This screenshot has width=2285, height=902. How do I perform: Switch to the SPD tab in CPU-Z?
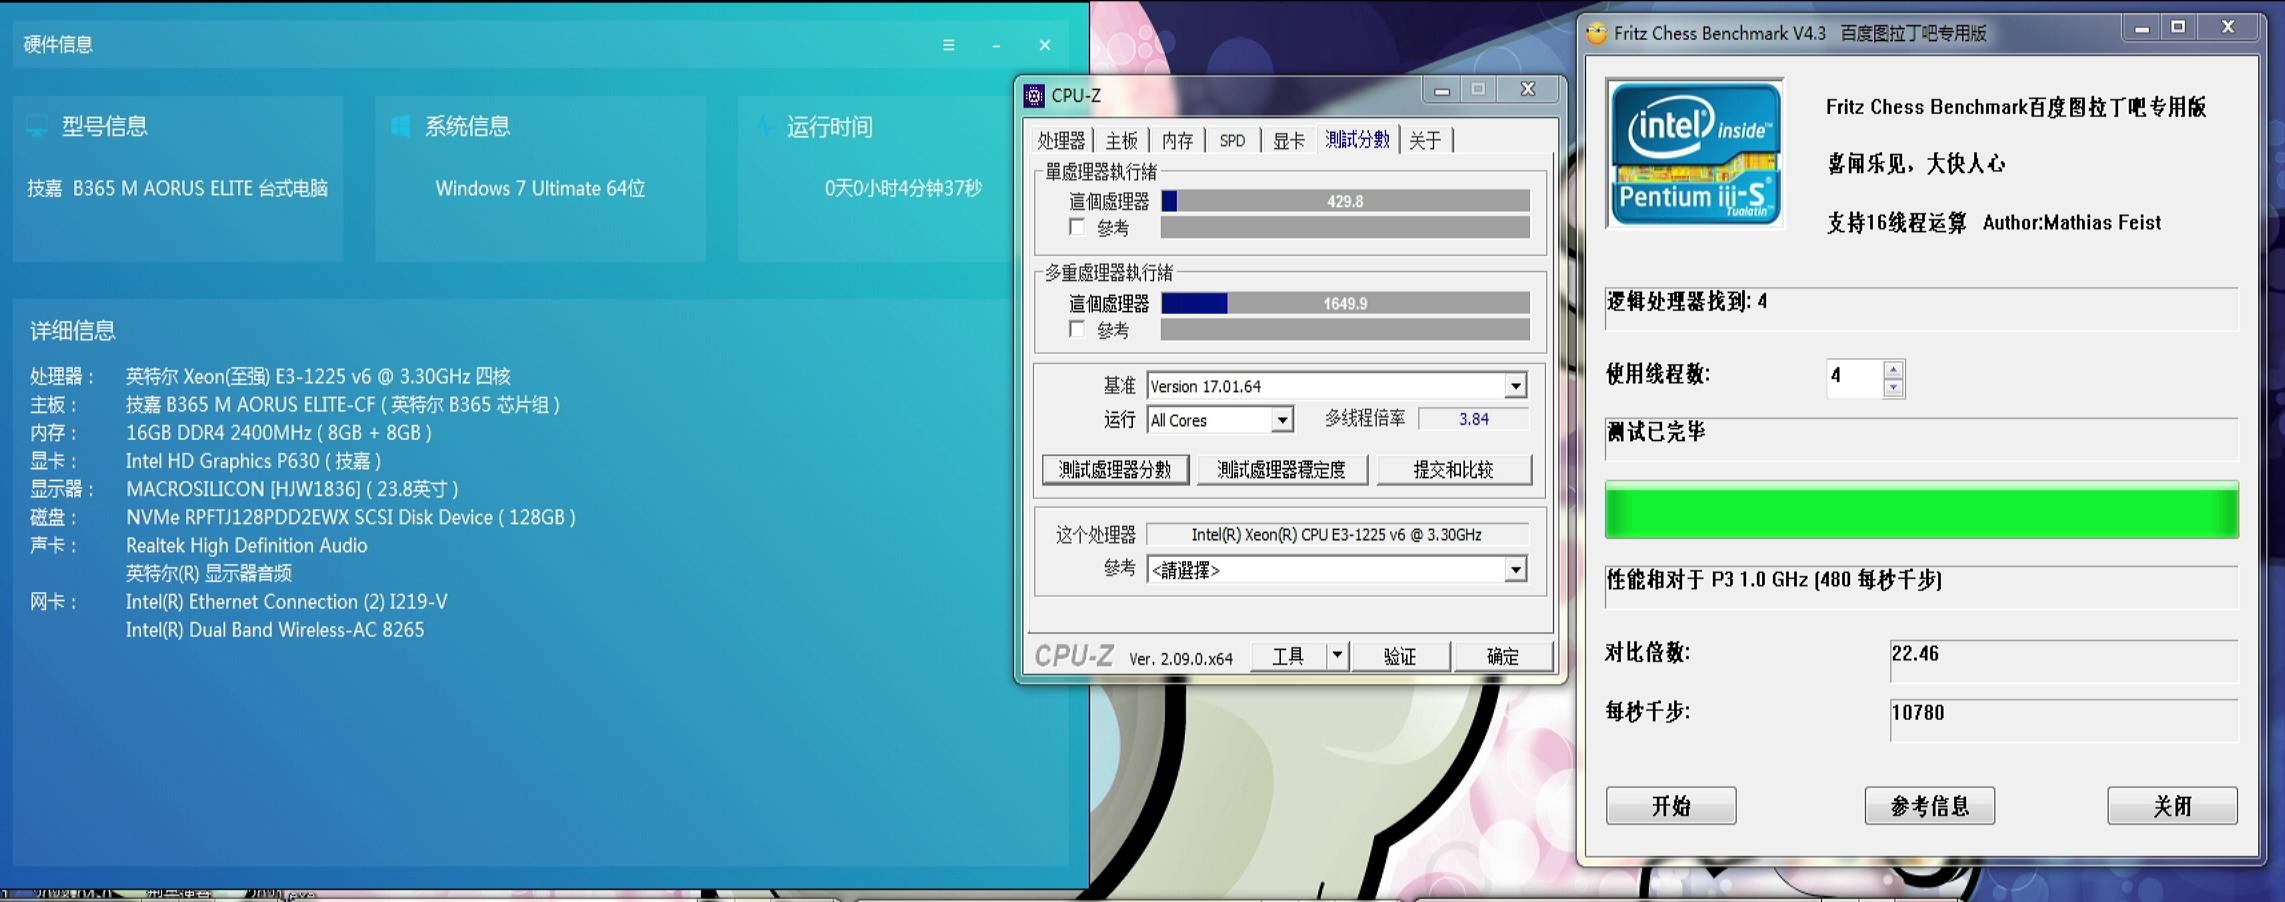pos(1232,140)
